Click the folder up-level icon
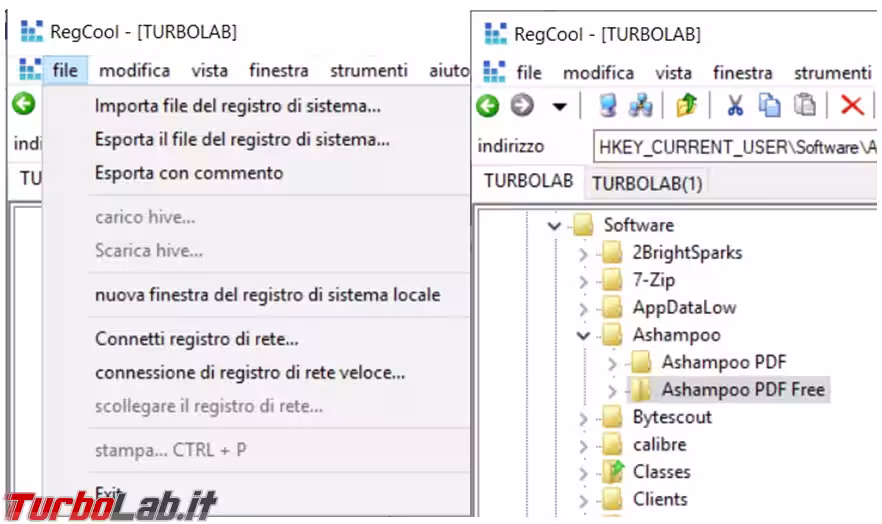The height and width of the screenshot is (524, 882). [x=686, y=105]
